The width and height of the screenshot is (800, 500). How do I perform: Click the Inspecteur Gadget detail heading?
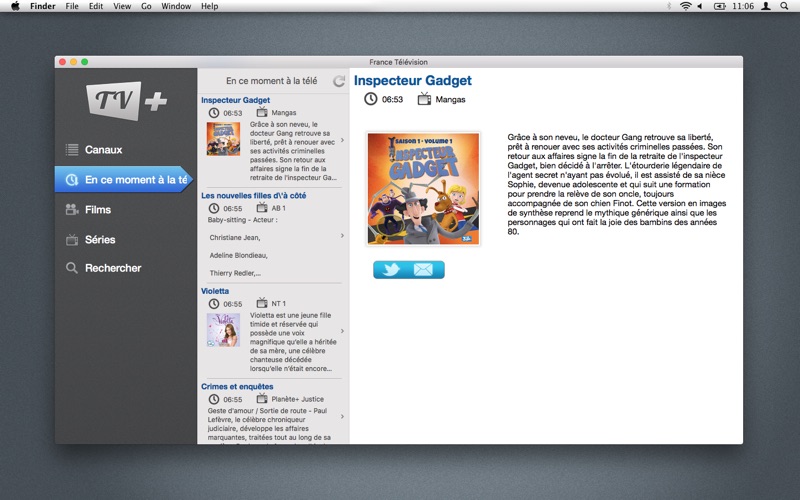(x=413, y=81)
